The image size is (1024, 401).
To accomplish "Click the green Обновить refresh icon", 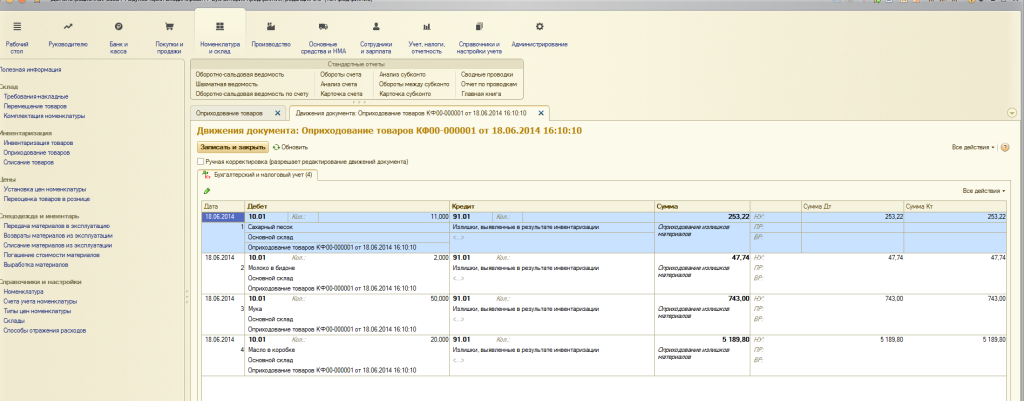I will pyautogui.click(x=276, y=148).
